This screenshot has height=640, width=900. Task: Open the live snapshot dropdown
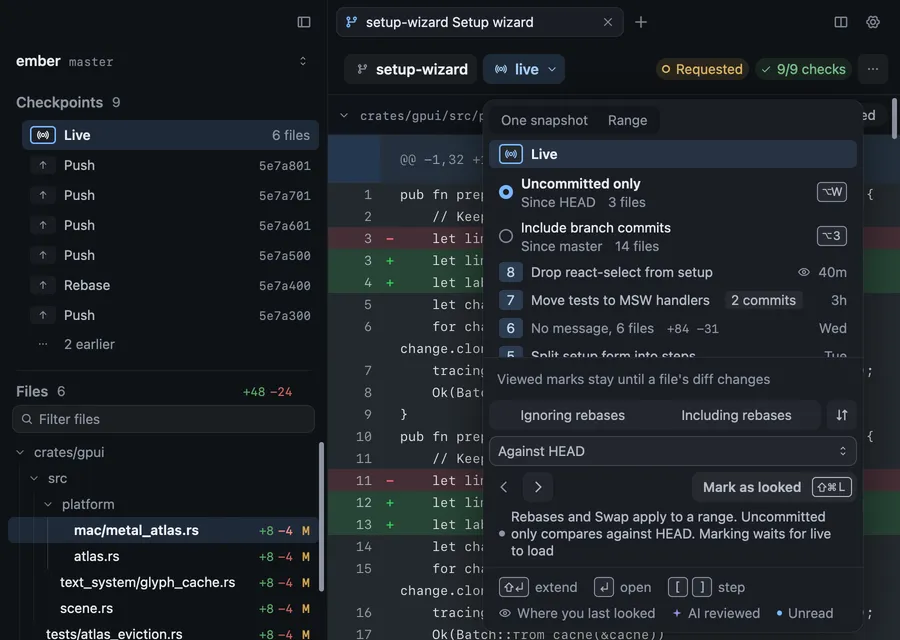tap(524, 69)
